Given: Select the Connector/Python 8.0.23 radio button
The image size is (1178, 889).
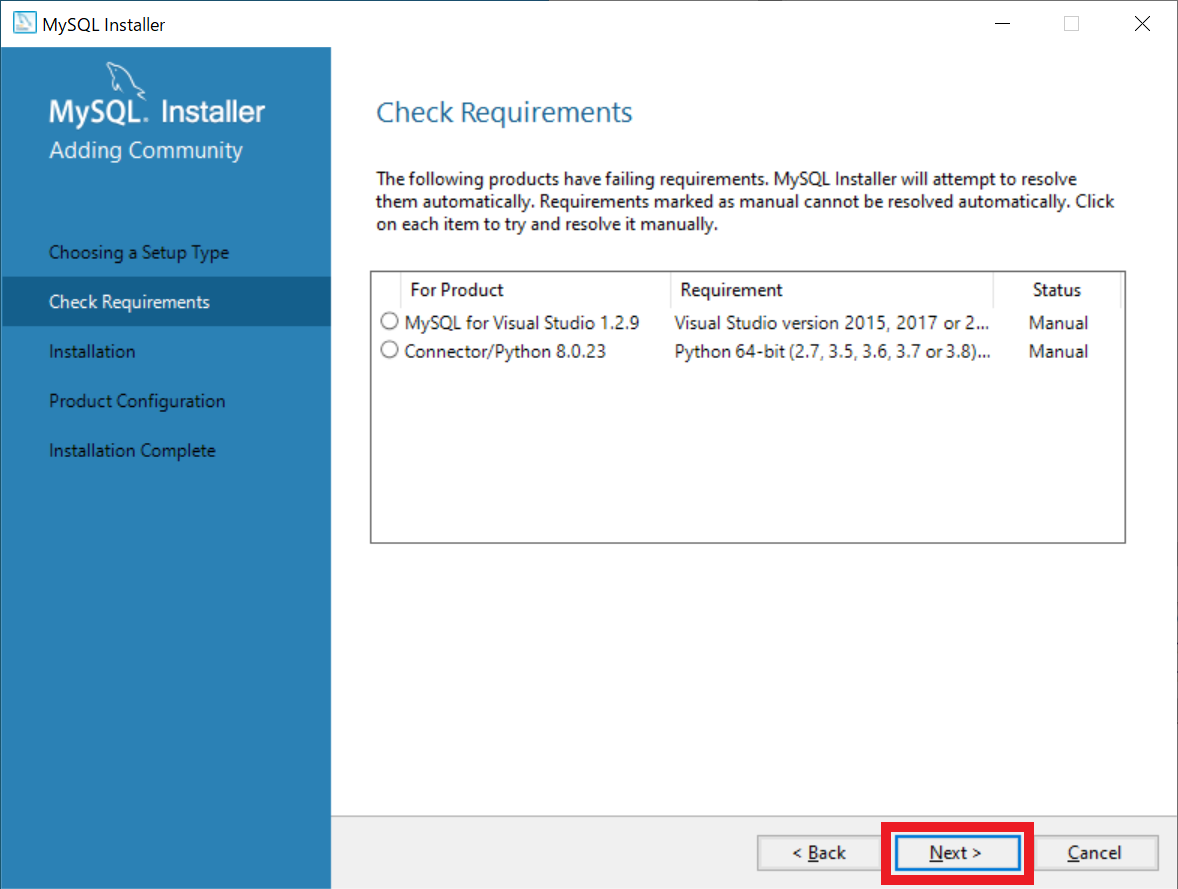Looking at the screenshot, I should [389, 350].
